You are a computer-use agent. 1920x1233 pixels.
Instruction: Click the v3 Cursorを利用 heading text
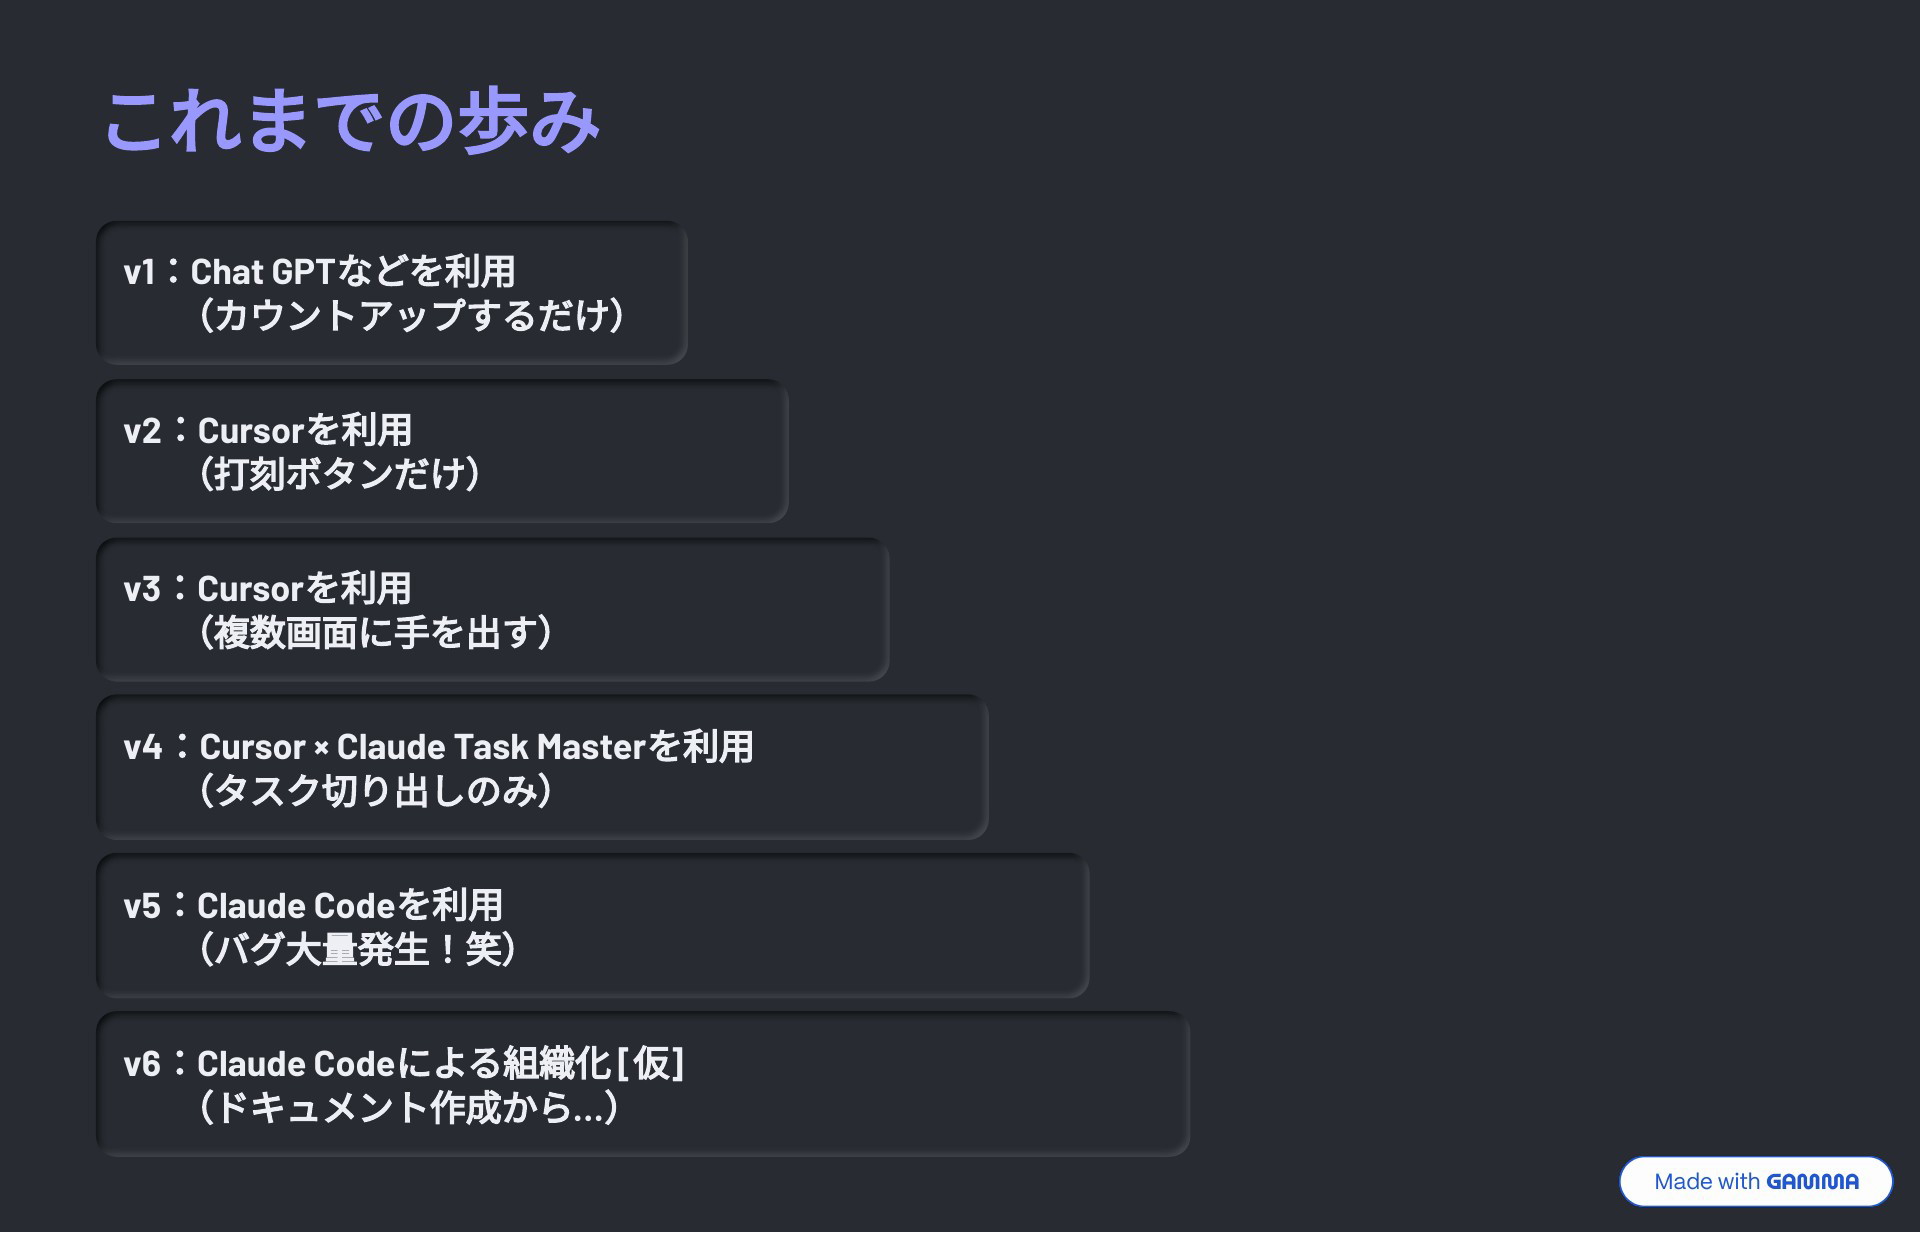[268, 588]
